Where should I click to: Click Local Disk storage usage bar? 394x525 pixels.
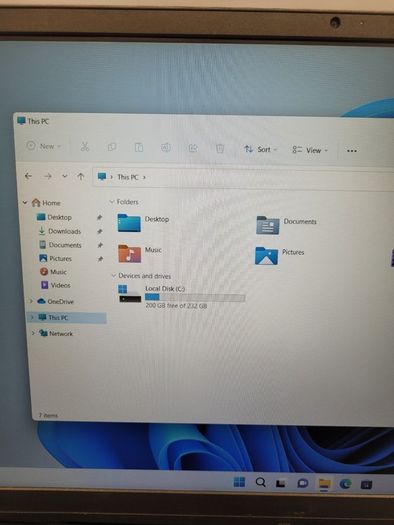(x=195, y=297)
